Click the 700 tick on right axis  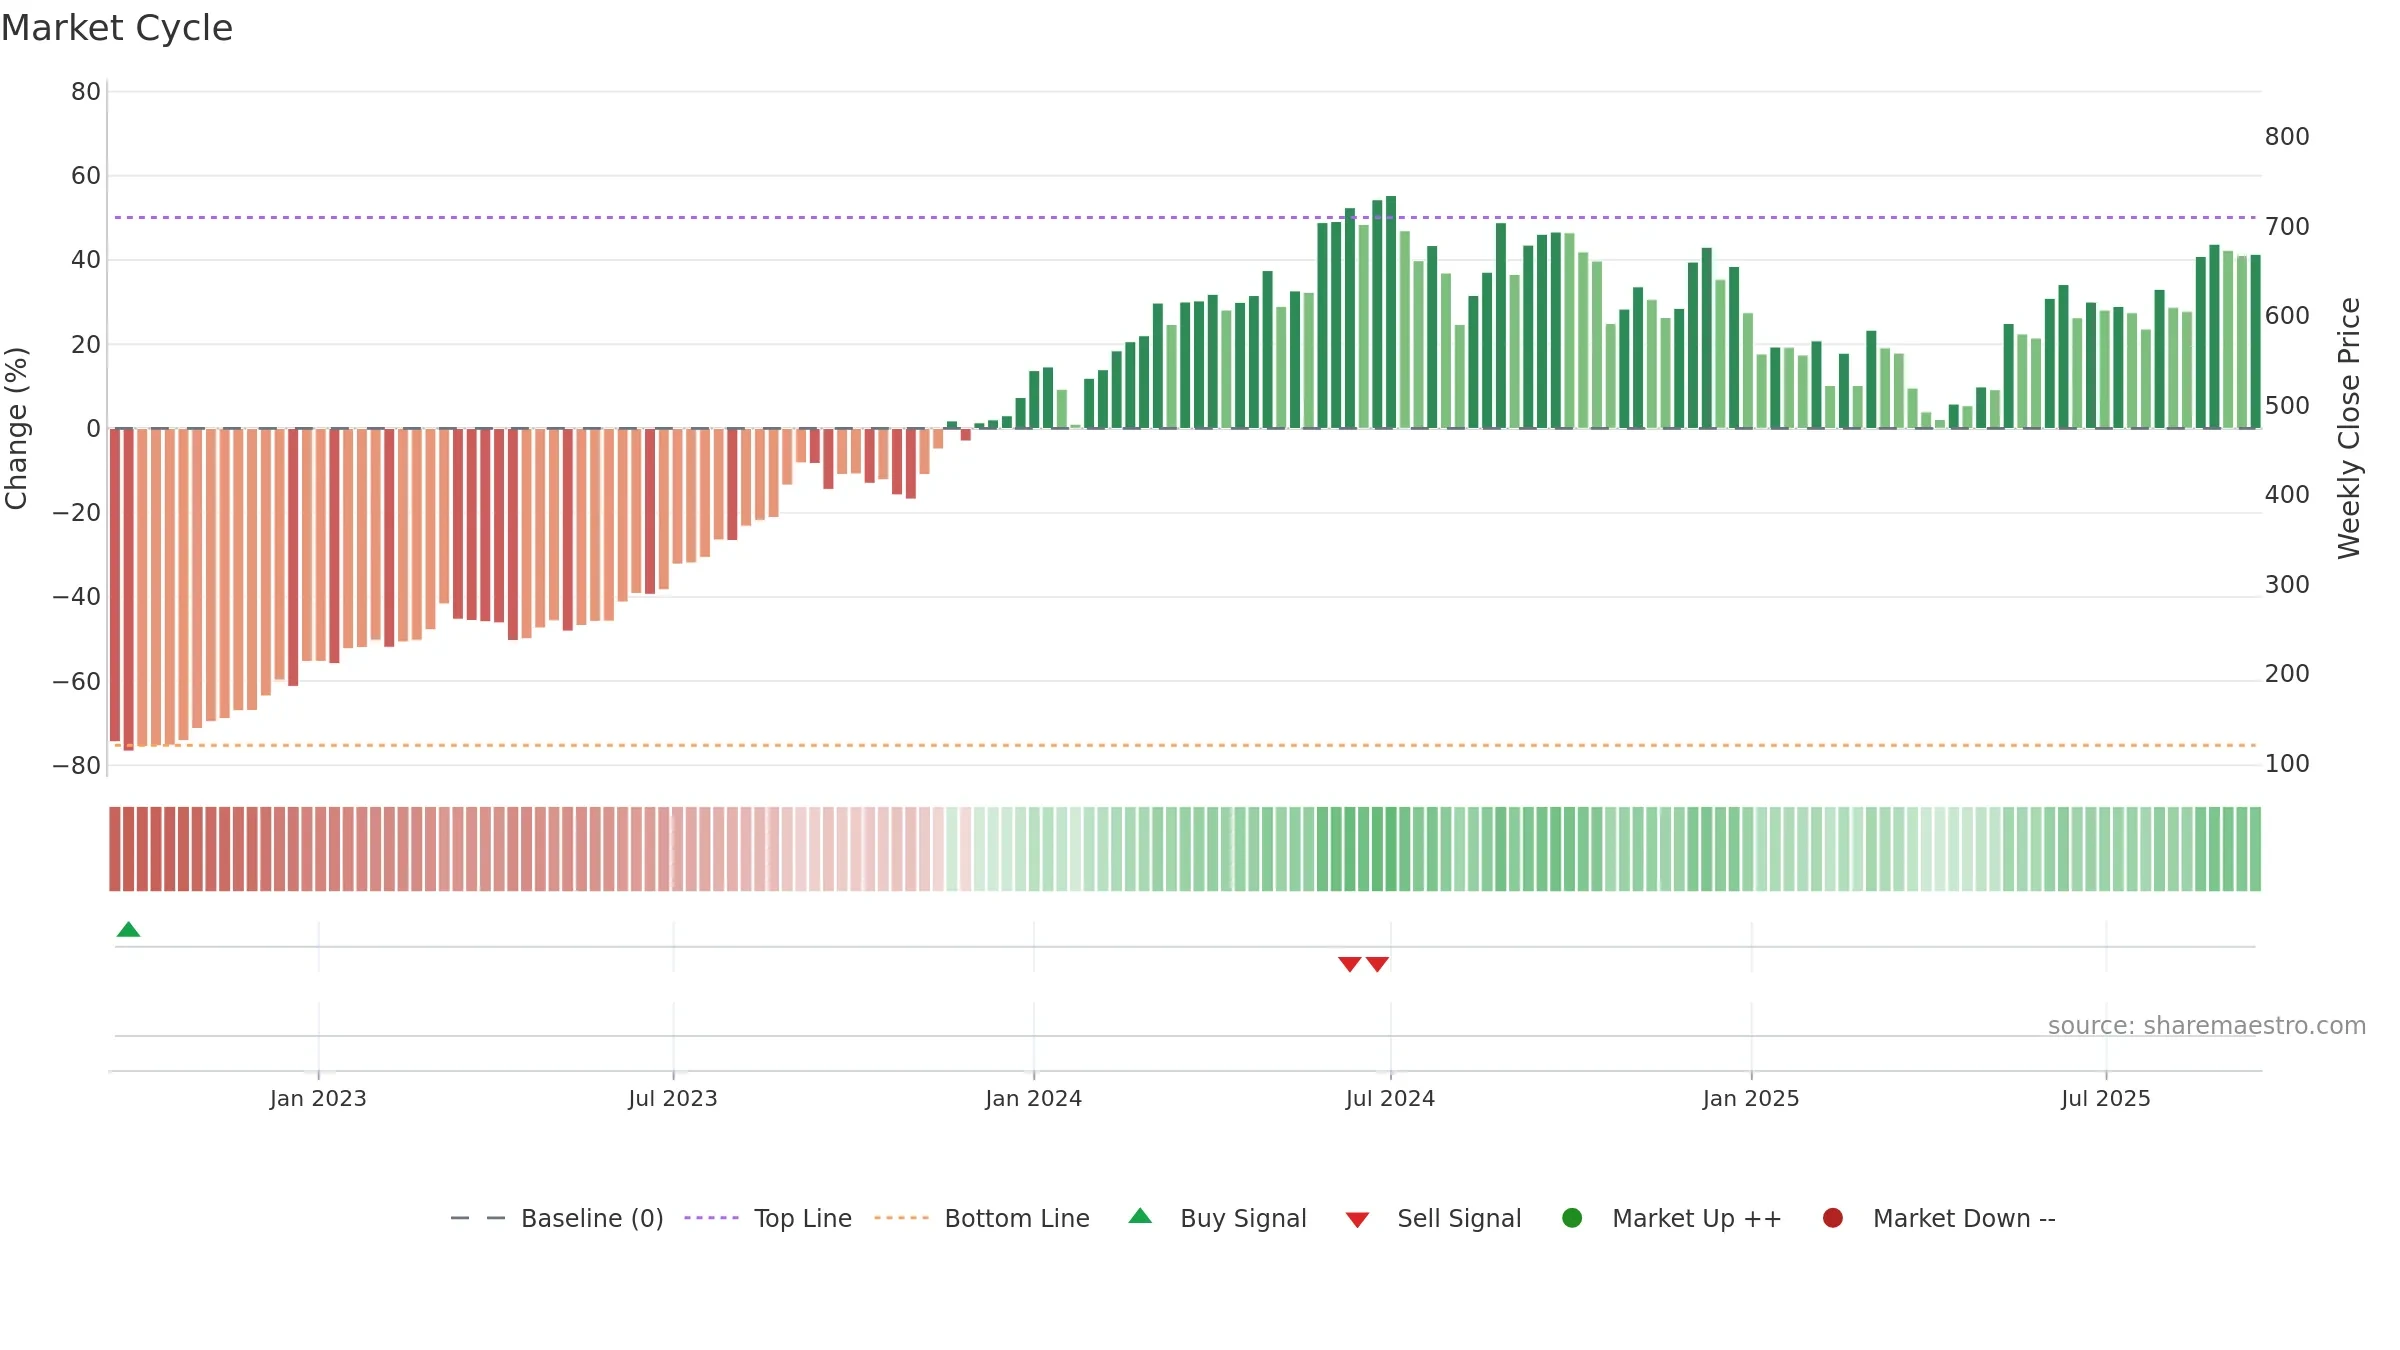(2287, 227)
